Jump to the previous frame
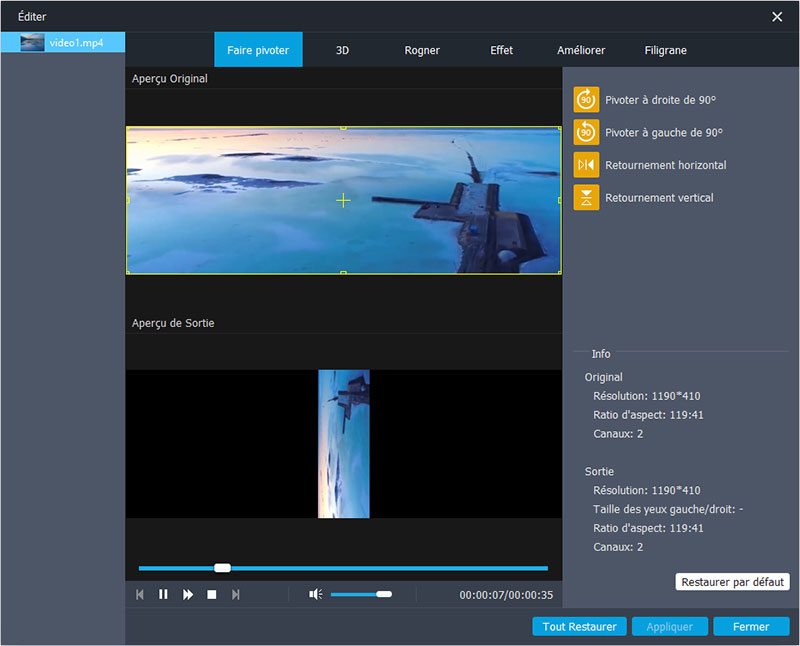This screenshot has height=646, width=800. (140, 594)
